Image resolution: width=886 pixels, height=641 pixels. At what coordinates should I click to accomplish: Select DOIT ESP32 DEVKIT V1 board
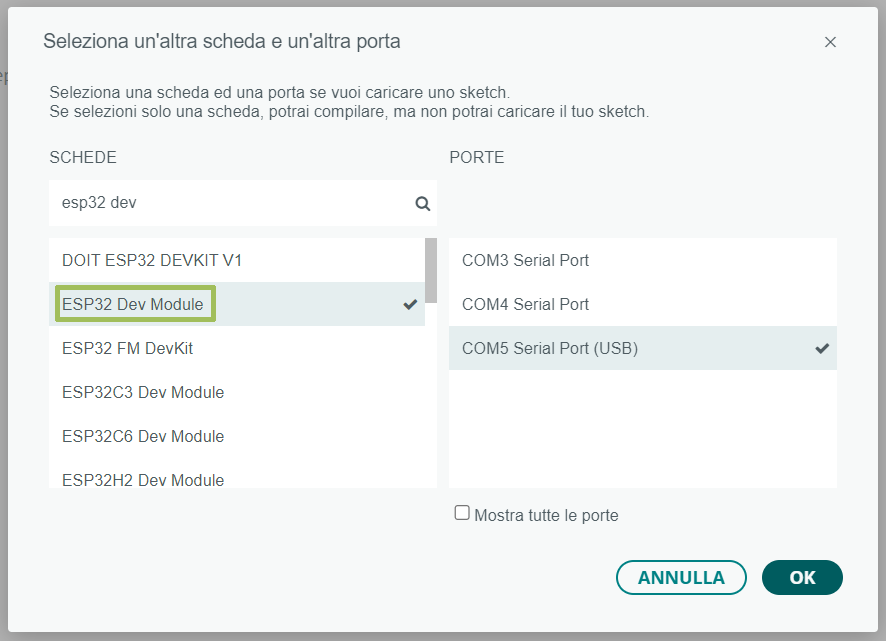pos(237,260)
